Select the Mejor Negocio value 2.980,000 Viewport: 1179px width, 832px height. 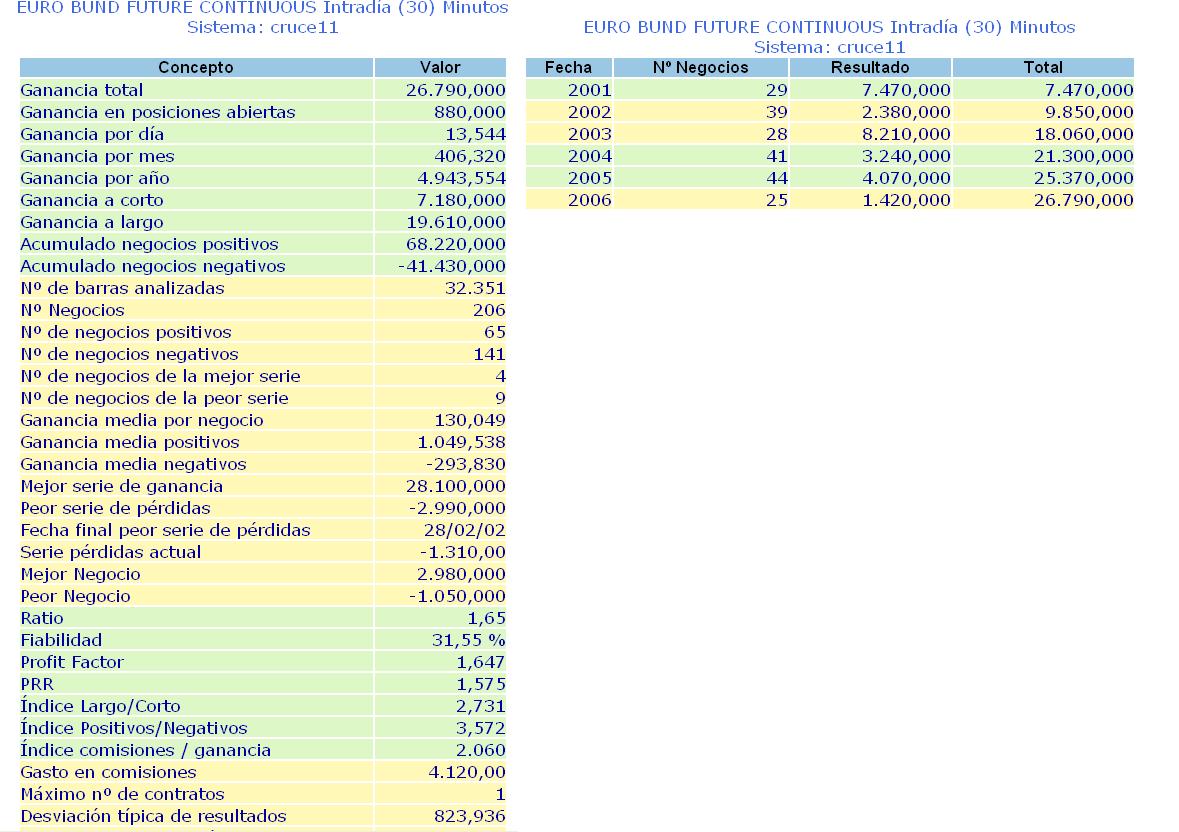click(462, 574)
